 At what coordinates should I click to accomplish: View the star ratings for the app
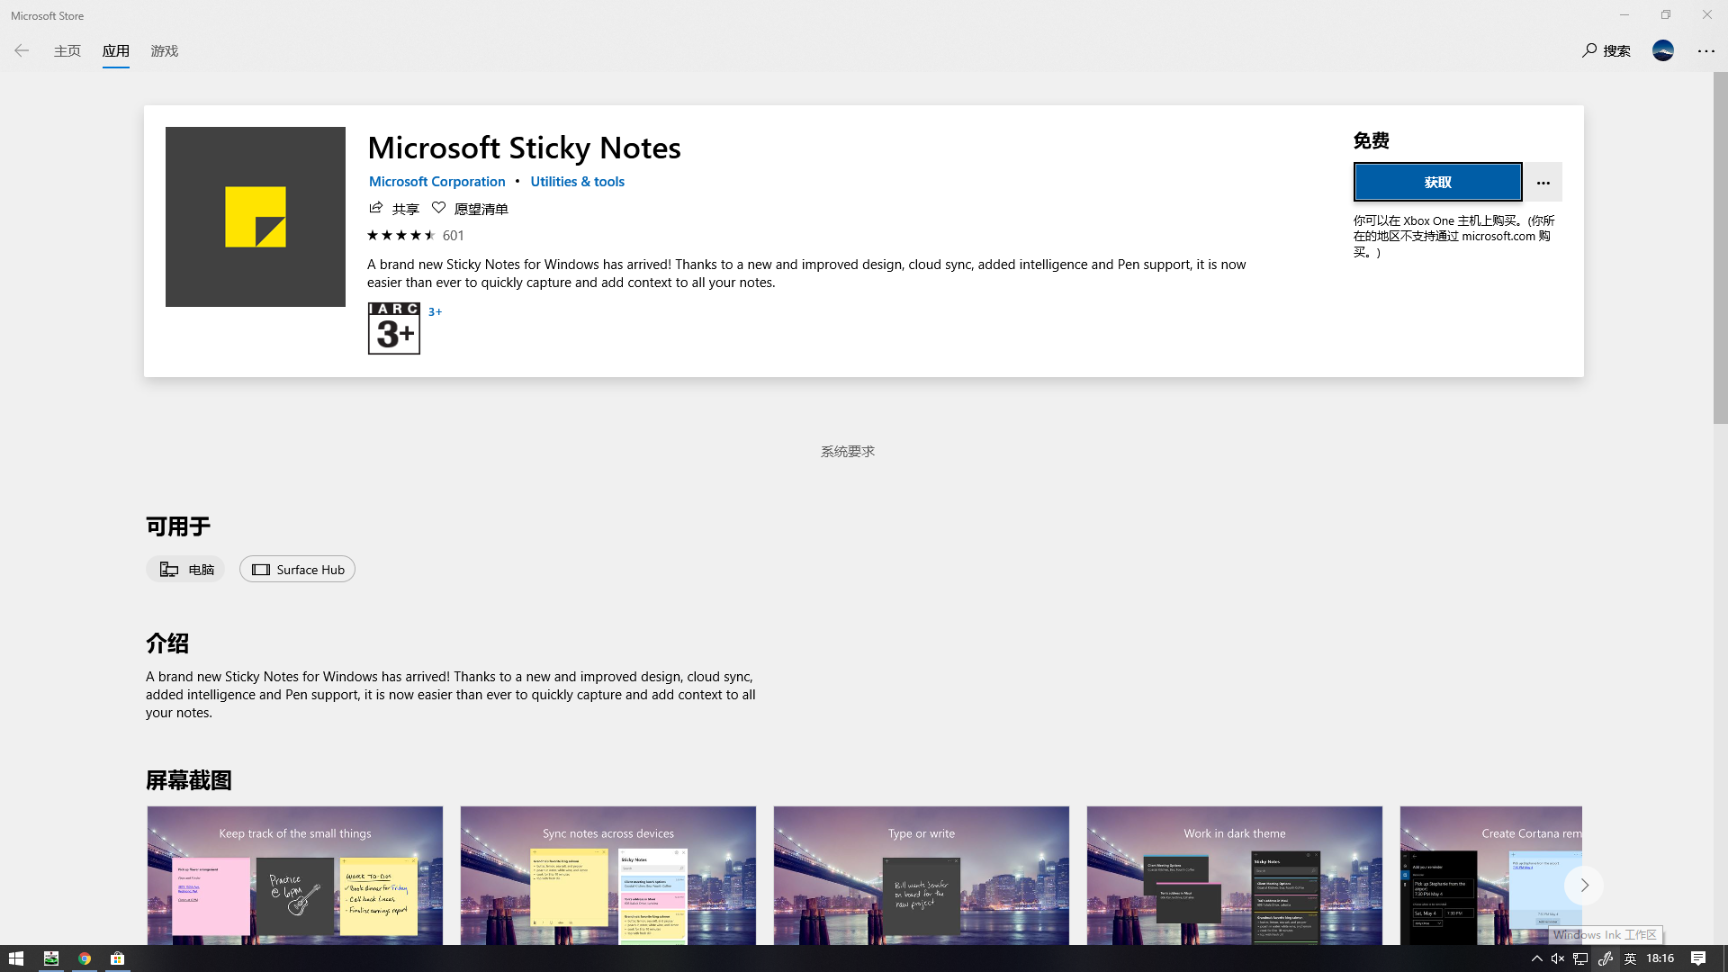click(x=402, y=235)
